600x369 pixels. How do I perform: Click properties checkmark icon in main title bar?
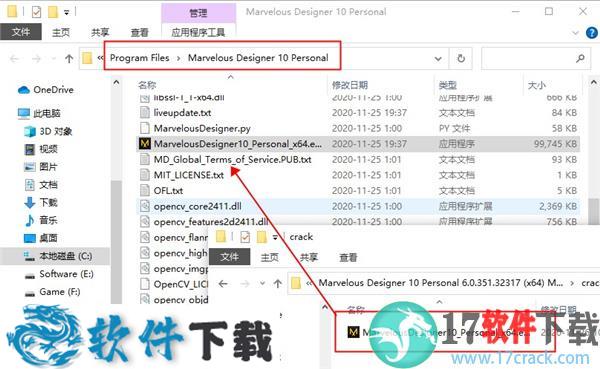36,13
